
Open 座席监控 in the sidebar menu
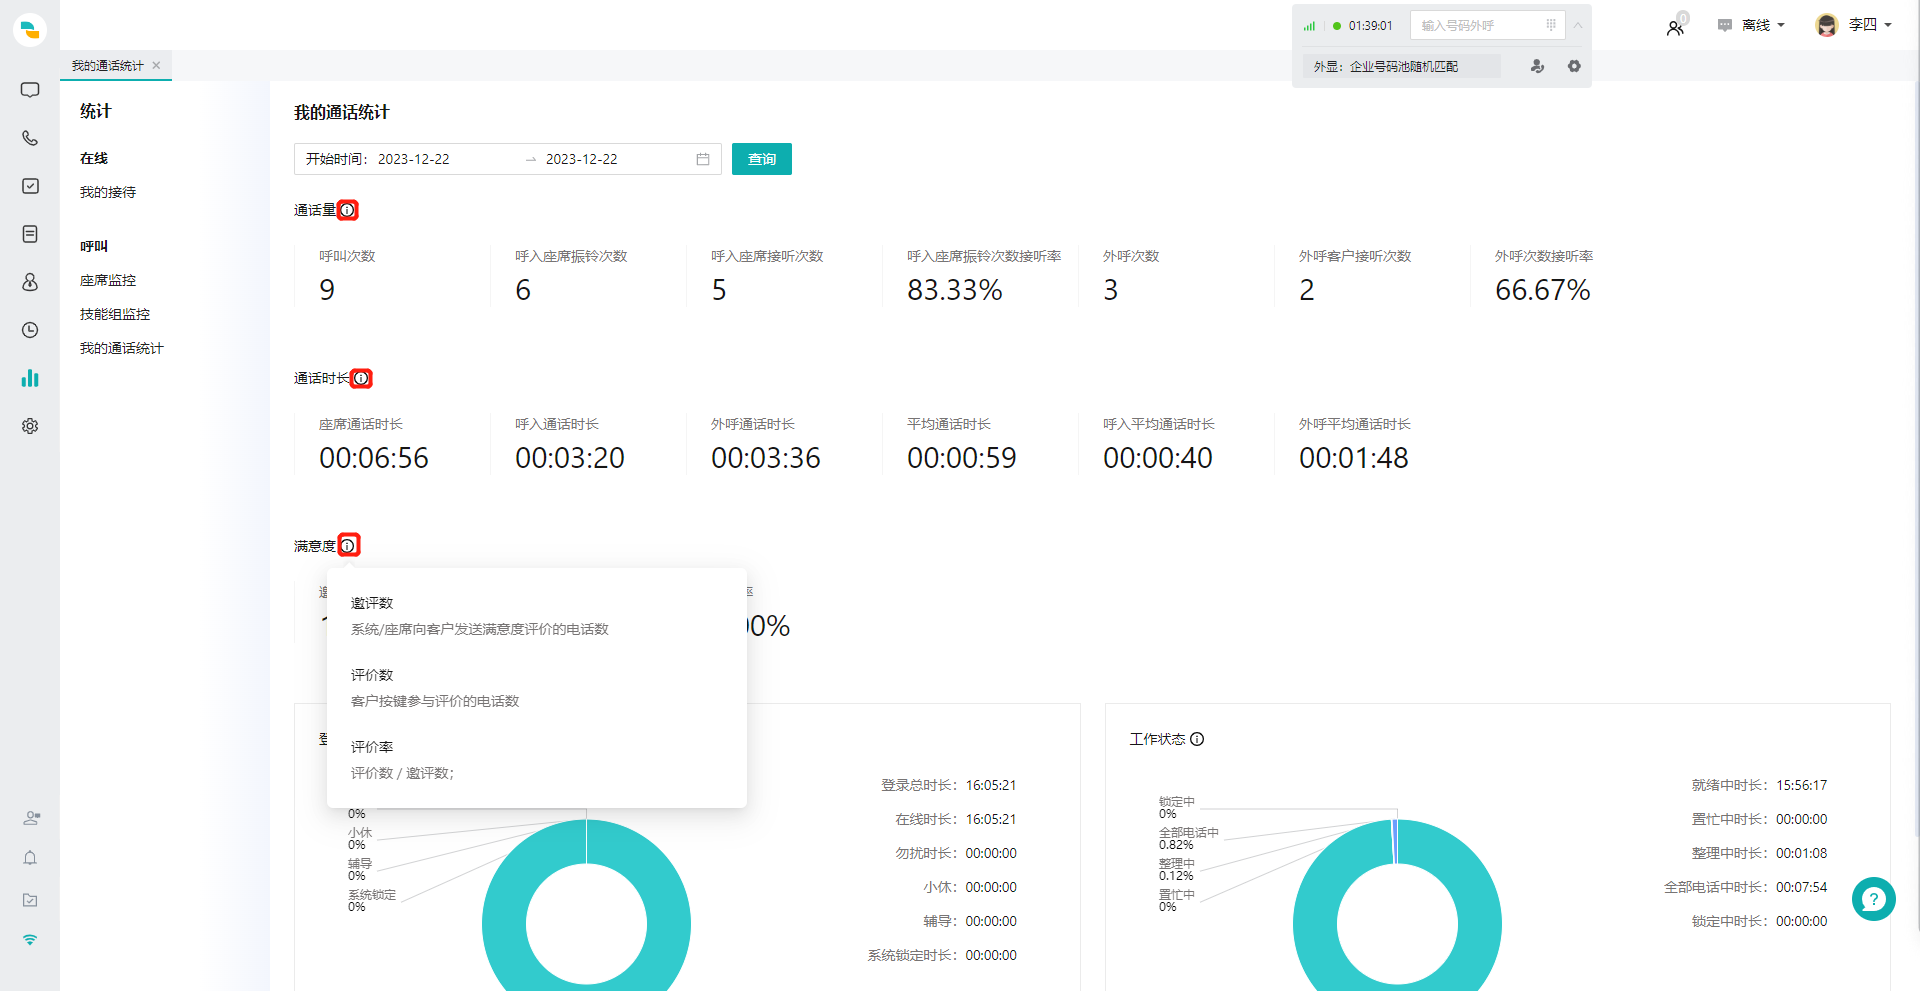(108, 280)
